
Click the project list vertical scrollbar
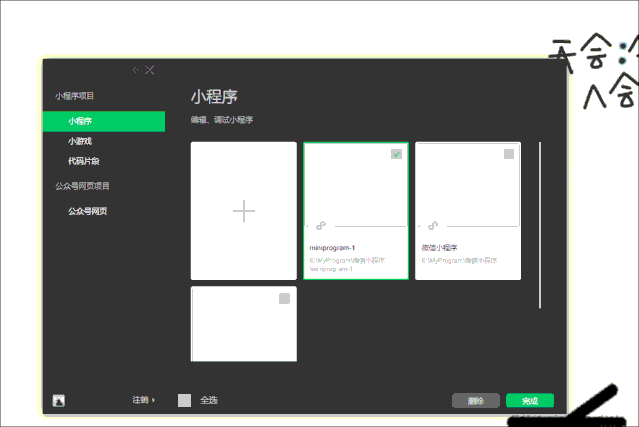pyautogui.click(x=540, y=225)
